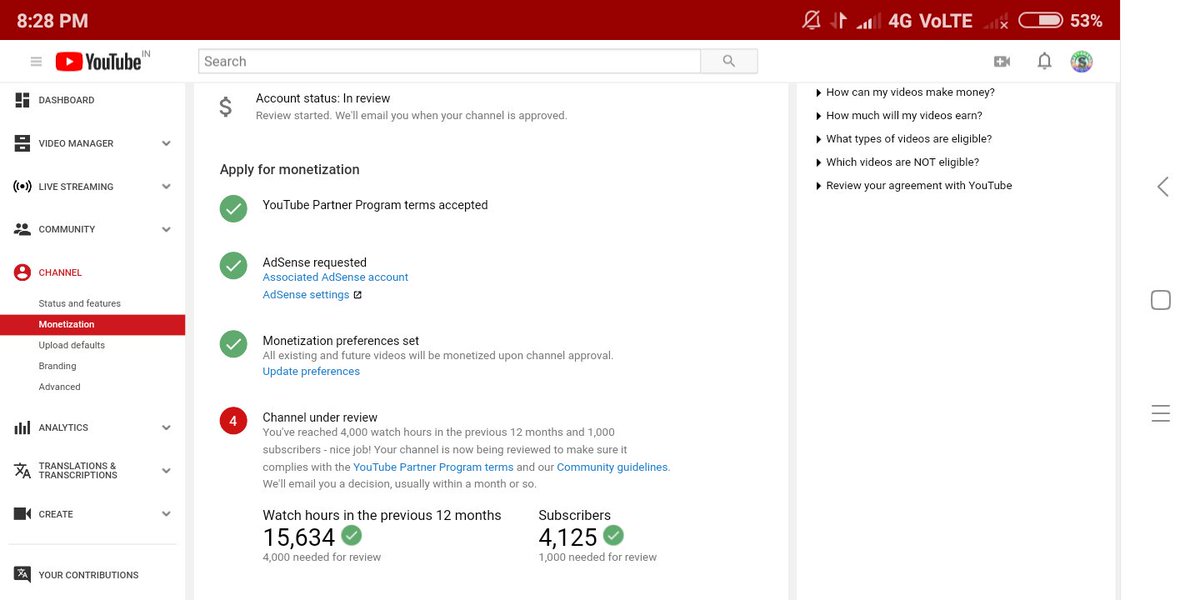Open the Community guidelines link
Screen dimensions: 1200x600
click(612, 467)
